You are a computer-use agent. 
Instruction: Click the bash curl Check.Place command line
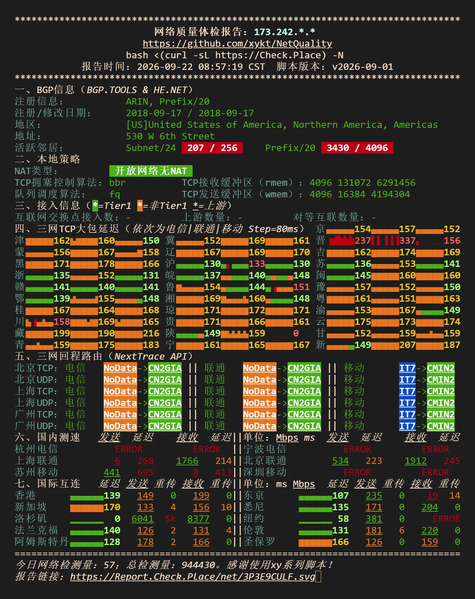(x=234, y=55)
